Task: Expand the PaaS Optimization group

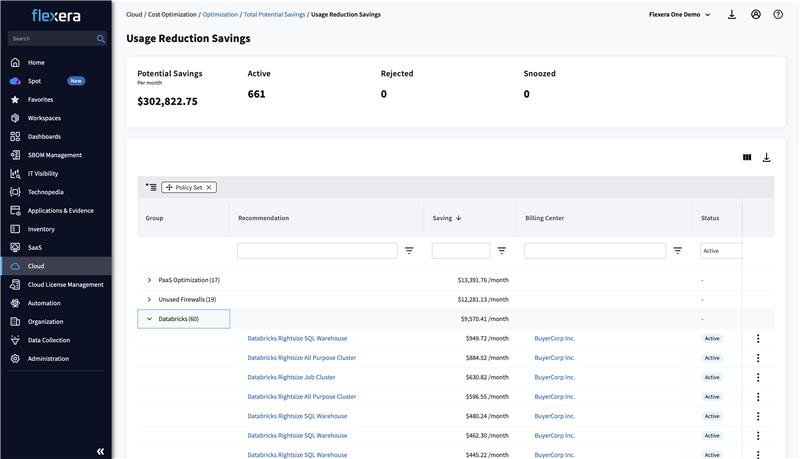Action: pos(149,280)
